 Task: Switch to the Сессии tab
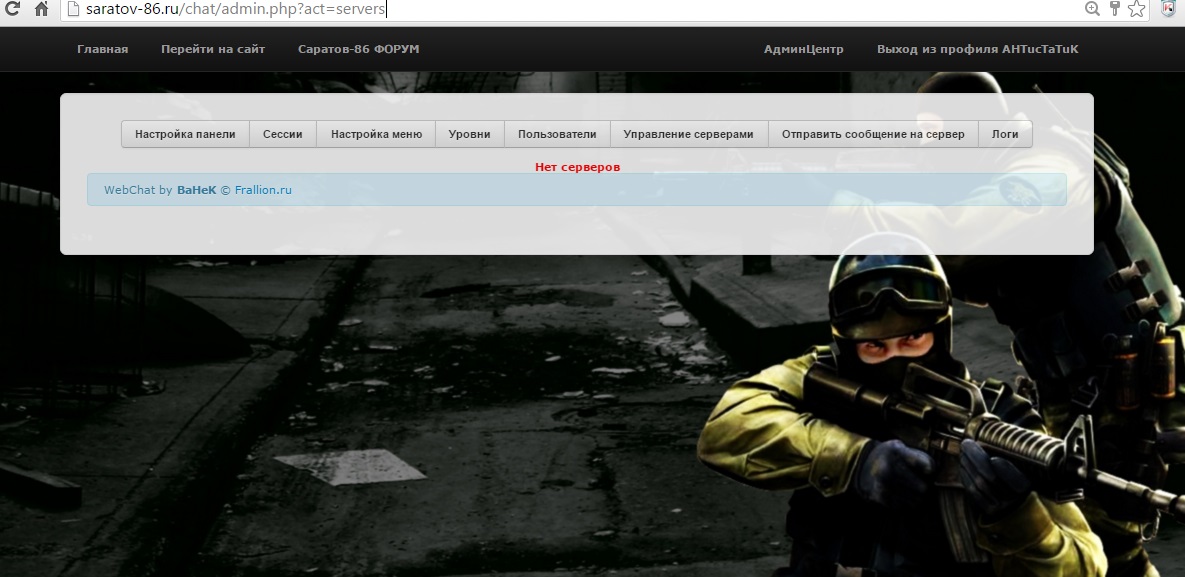283,134
